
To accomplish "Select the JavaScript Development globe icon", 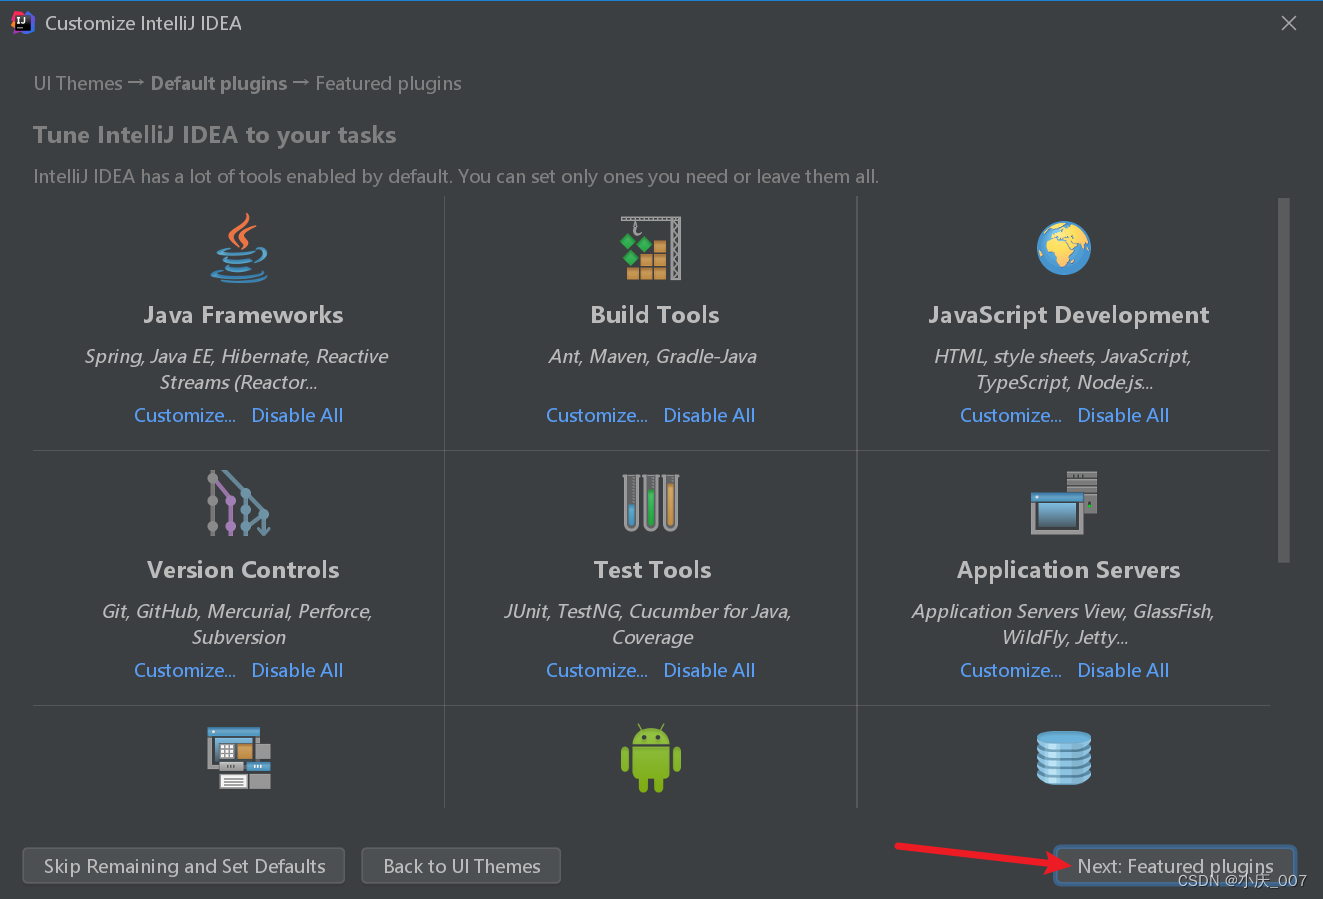I will (x=1063, y=248).
